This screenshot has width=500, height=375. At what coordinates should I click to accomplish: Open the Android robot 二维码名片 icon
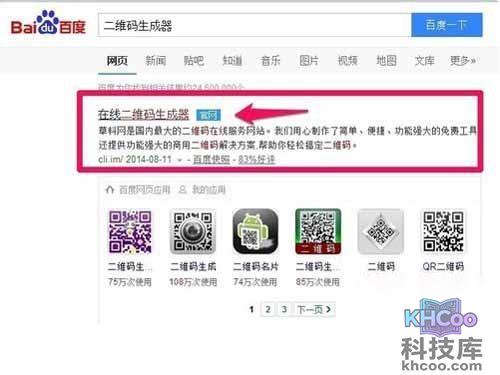tap(255, 232)
